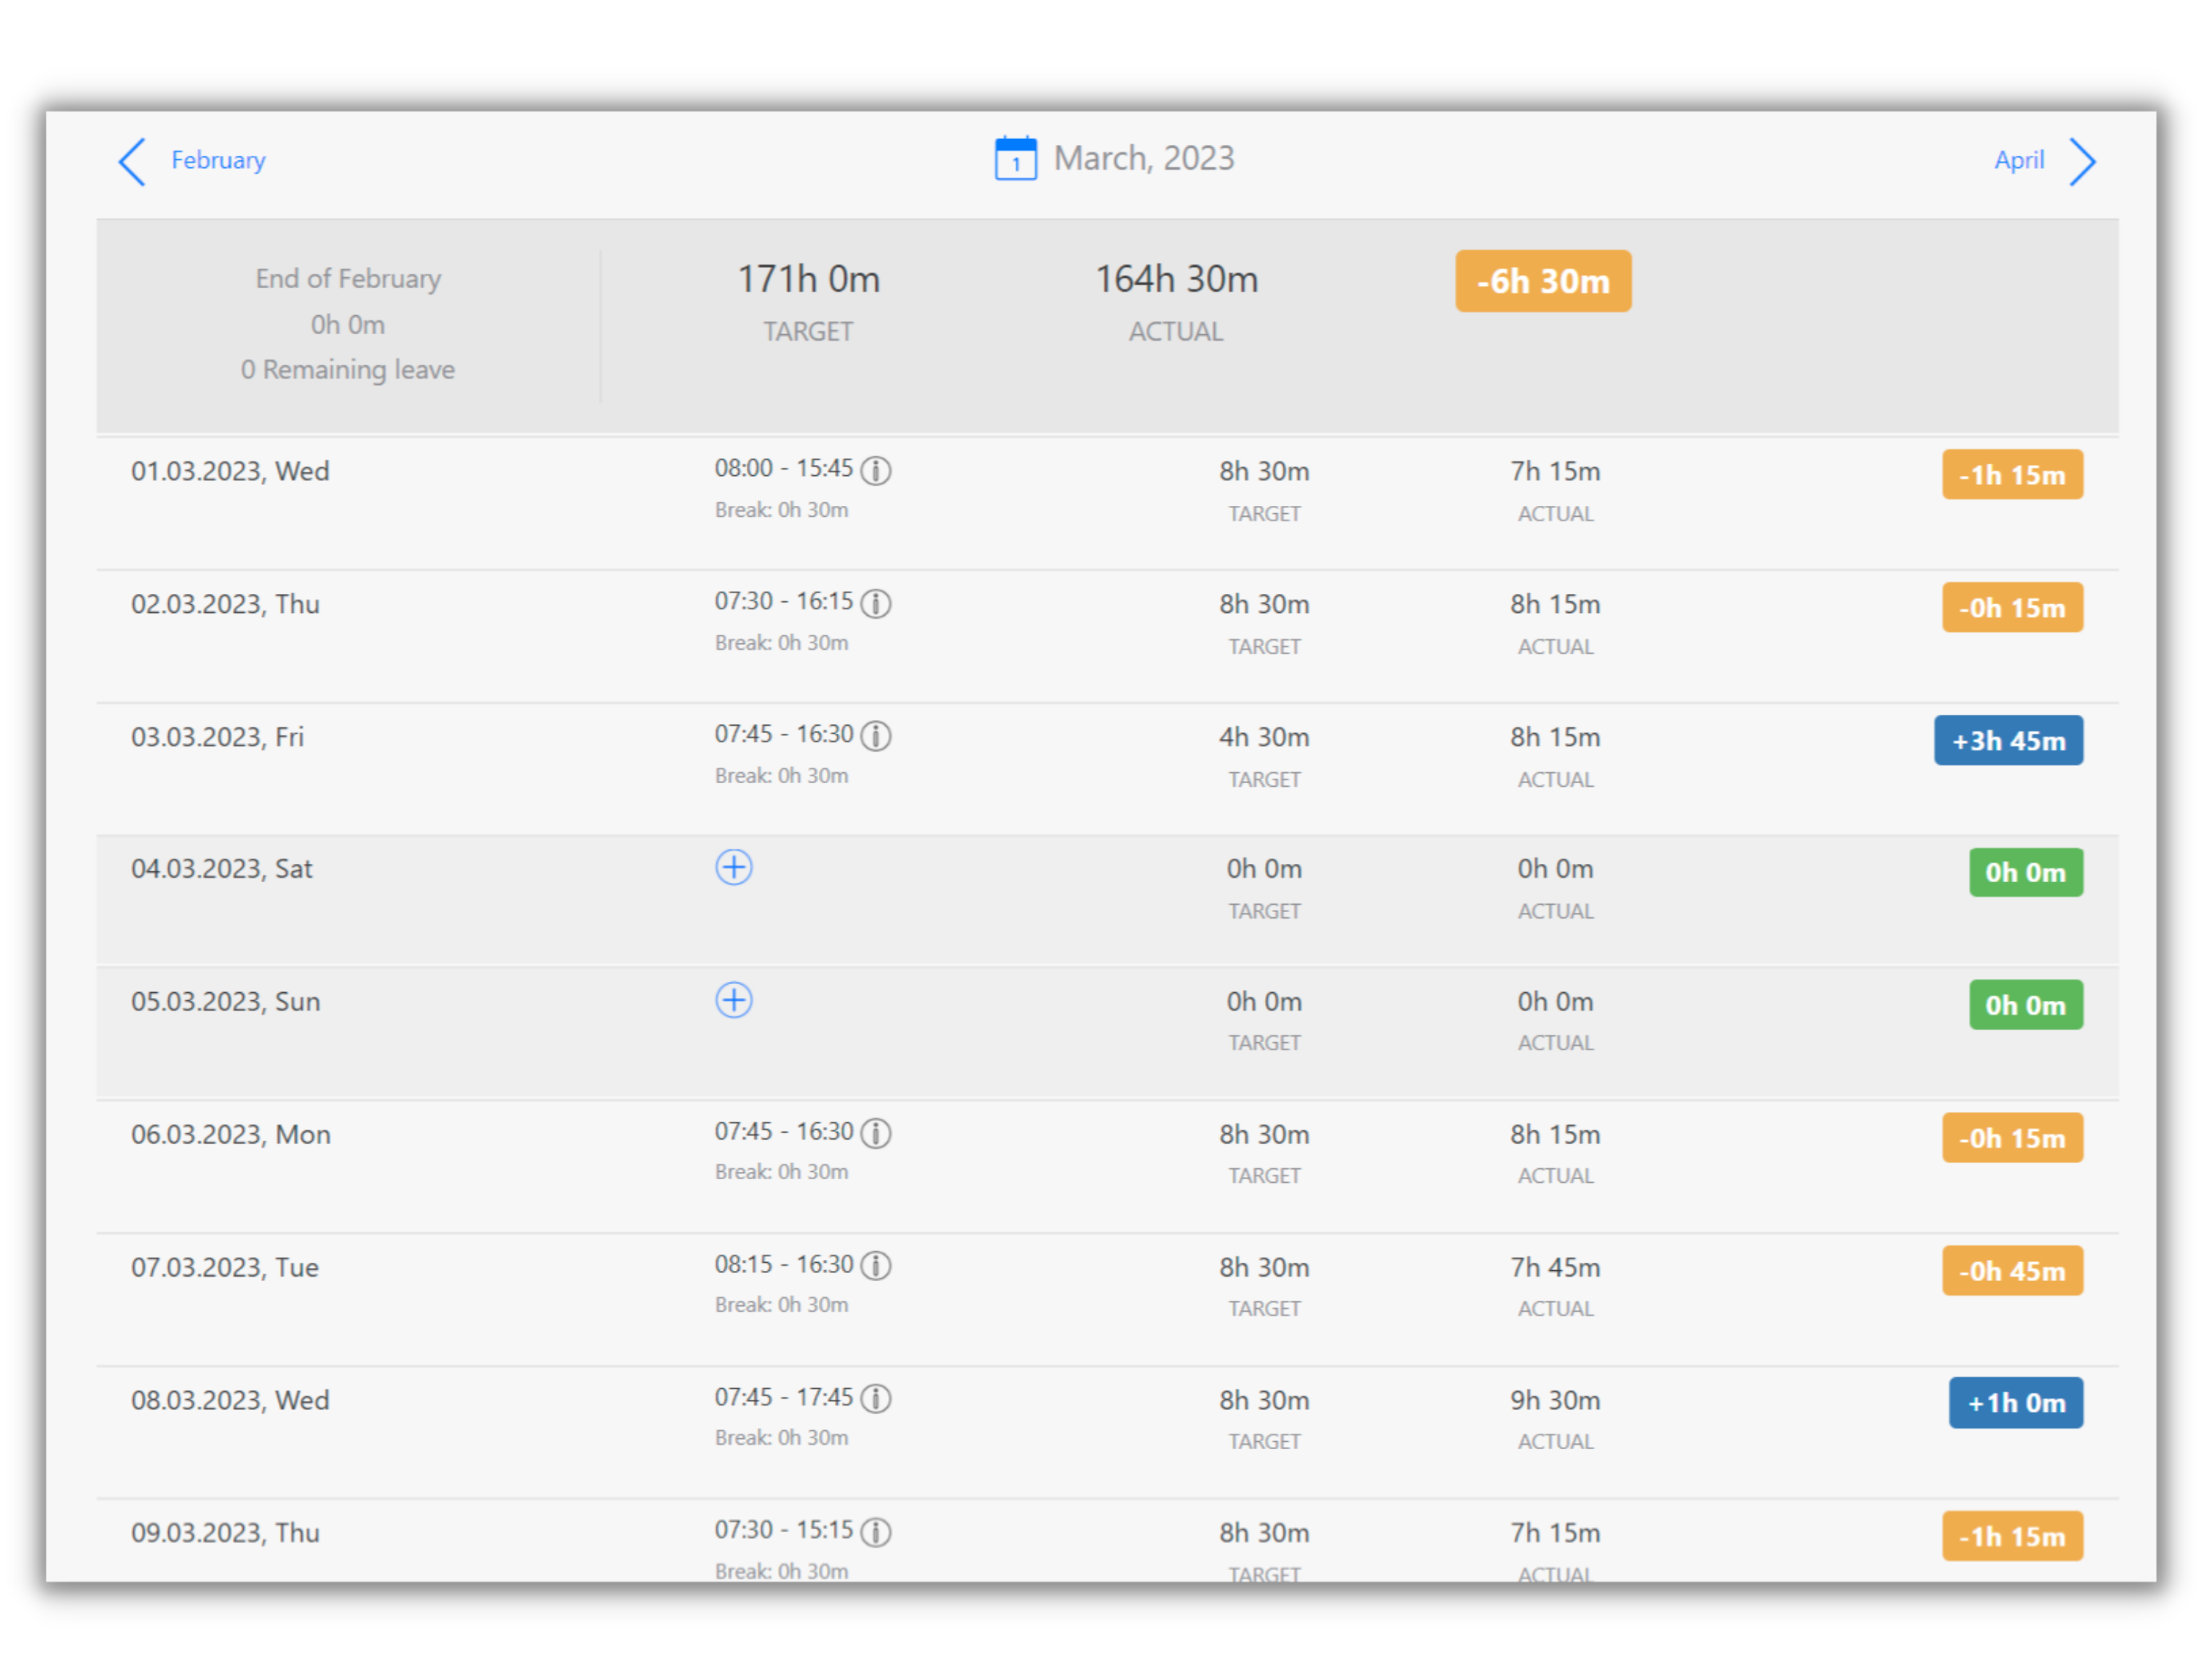Navigate back using the left chevron arrow
2212x1669 pixels.
click(x=133, y=160)
